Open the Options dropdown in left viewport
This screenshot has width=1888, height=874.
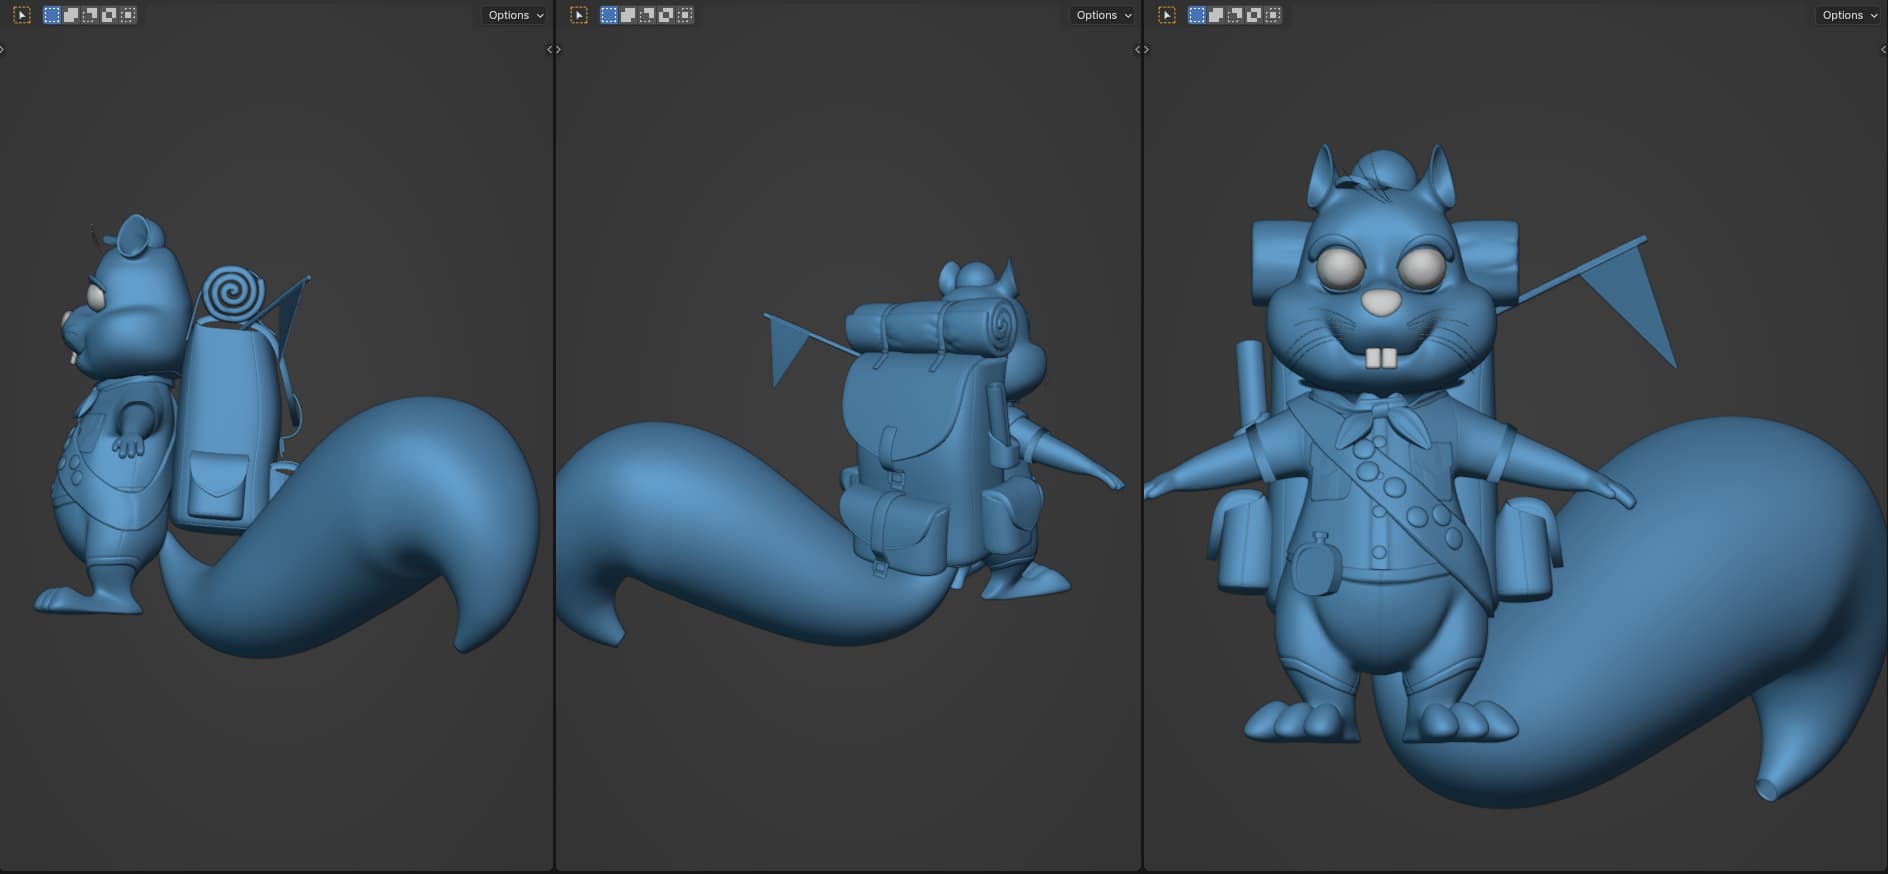click(515, 15)
